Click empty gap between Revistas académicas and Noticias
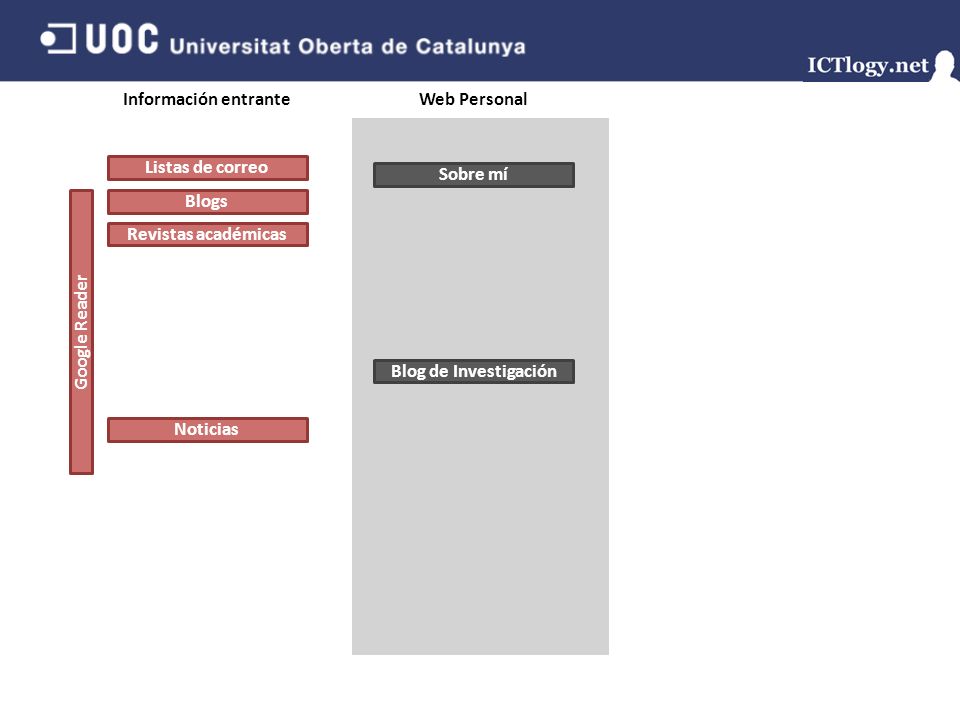The image size is (960, 720). [x=208, y=332]
